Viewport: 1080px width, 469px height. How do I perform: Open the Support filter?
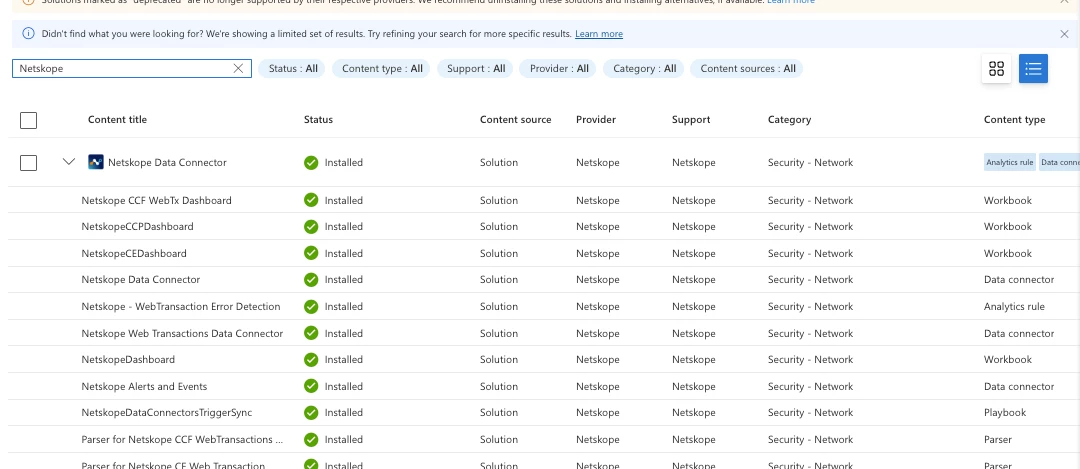pyautogui.click(x=475, y=69)
